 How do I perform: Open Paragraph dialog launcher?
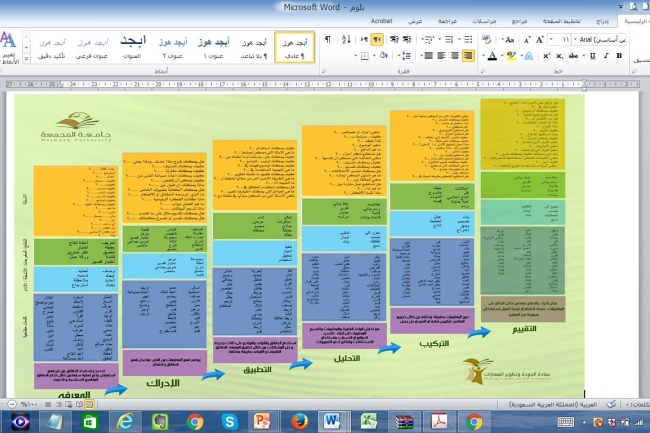click(324, 71)
